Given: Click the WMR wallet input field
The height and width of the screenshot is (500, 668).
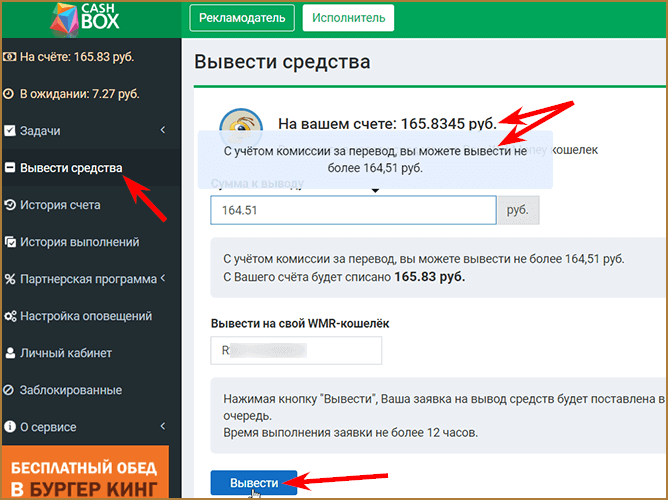Looking at the screenshot, I should [x=296, y=351].
